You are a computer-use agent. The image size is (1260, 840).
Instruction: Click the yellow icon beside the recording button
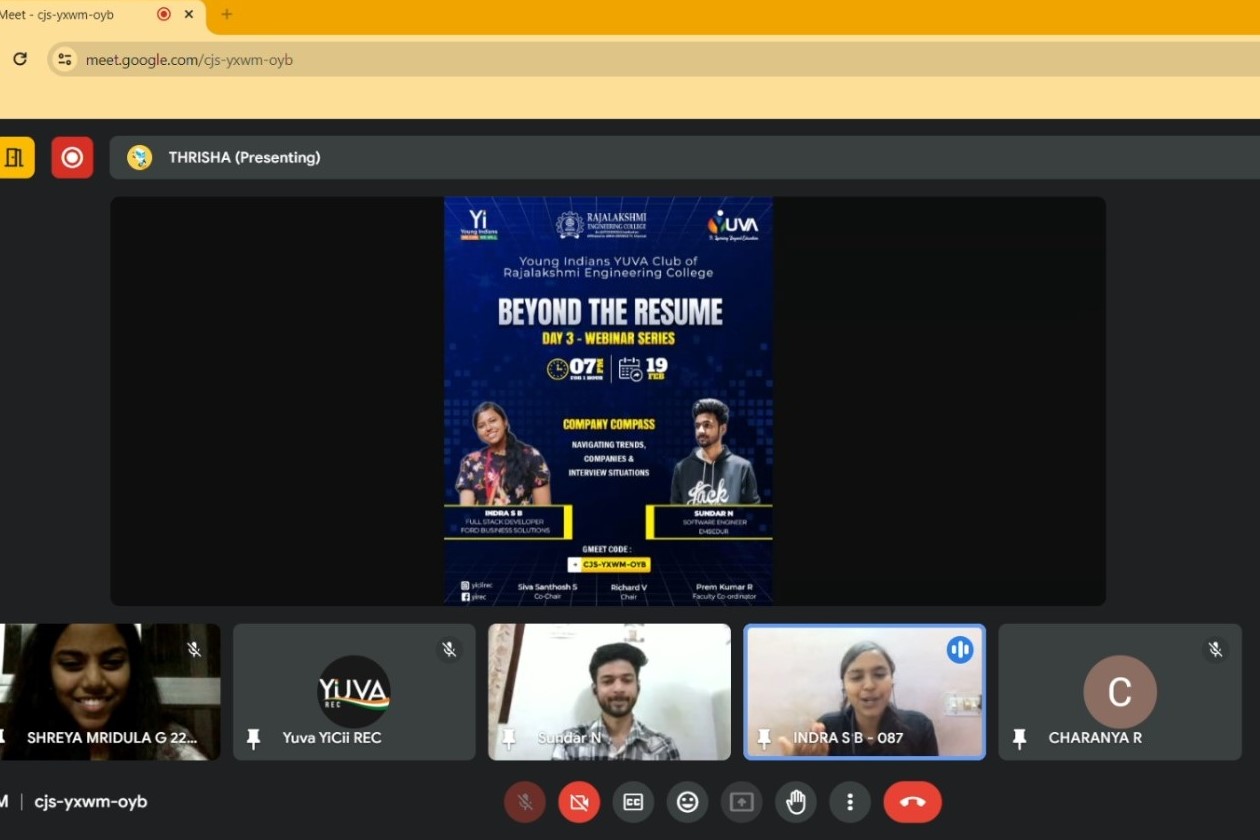tap(14, 158)
